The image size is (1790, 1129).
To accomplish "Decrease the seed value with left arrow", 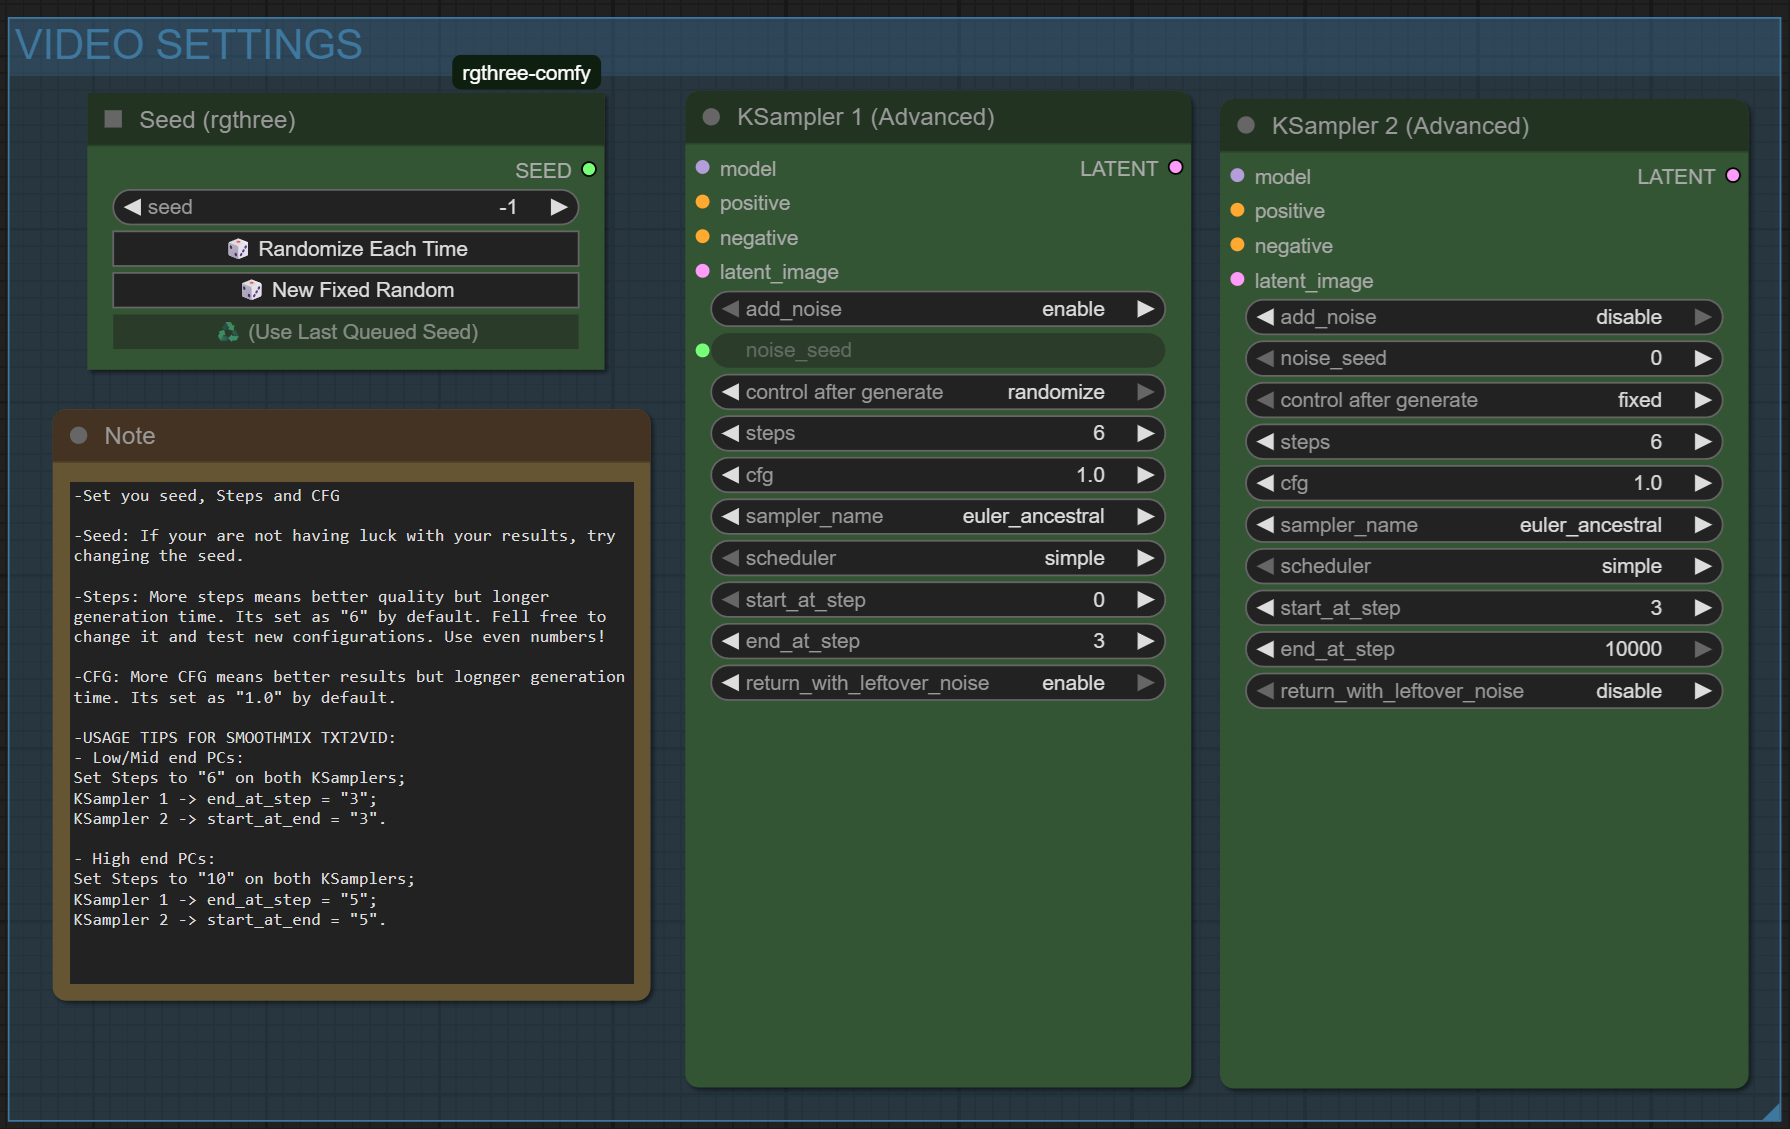I will 132,207.
